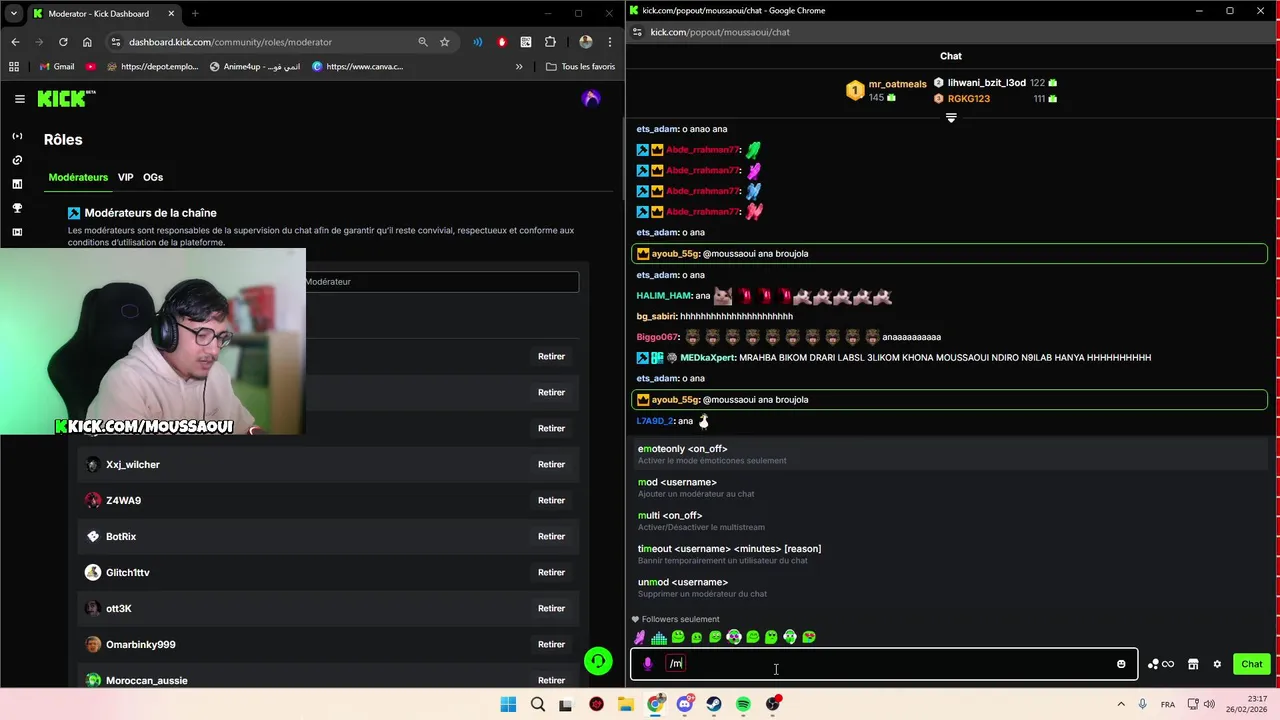Image resolution: width=1280 pixels, height=720 pixels.
Task: Select the multi <on_off> command suggestion
Action: point(951,520)
